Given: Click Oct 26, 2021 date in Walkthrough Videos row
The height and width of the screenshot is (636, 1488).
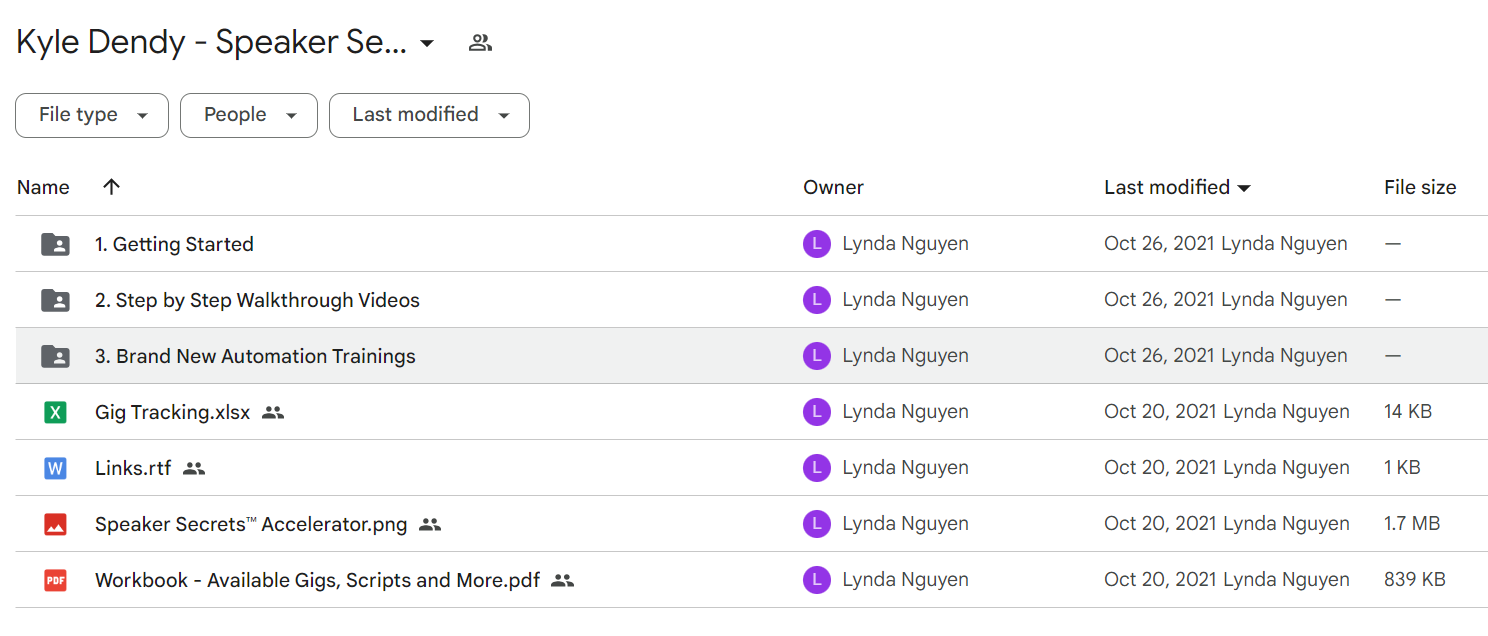Looking at the screenshot, I should tap(1160, 300).
